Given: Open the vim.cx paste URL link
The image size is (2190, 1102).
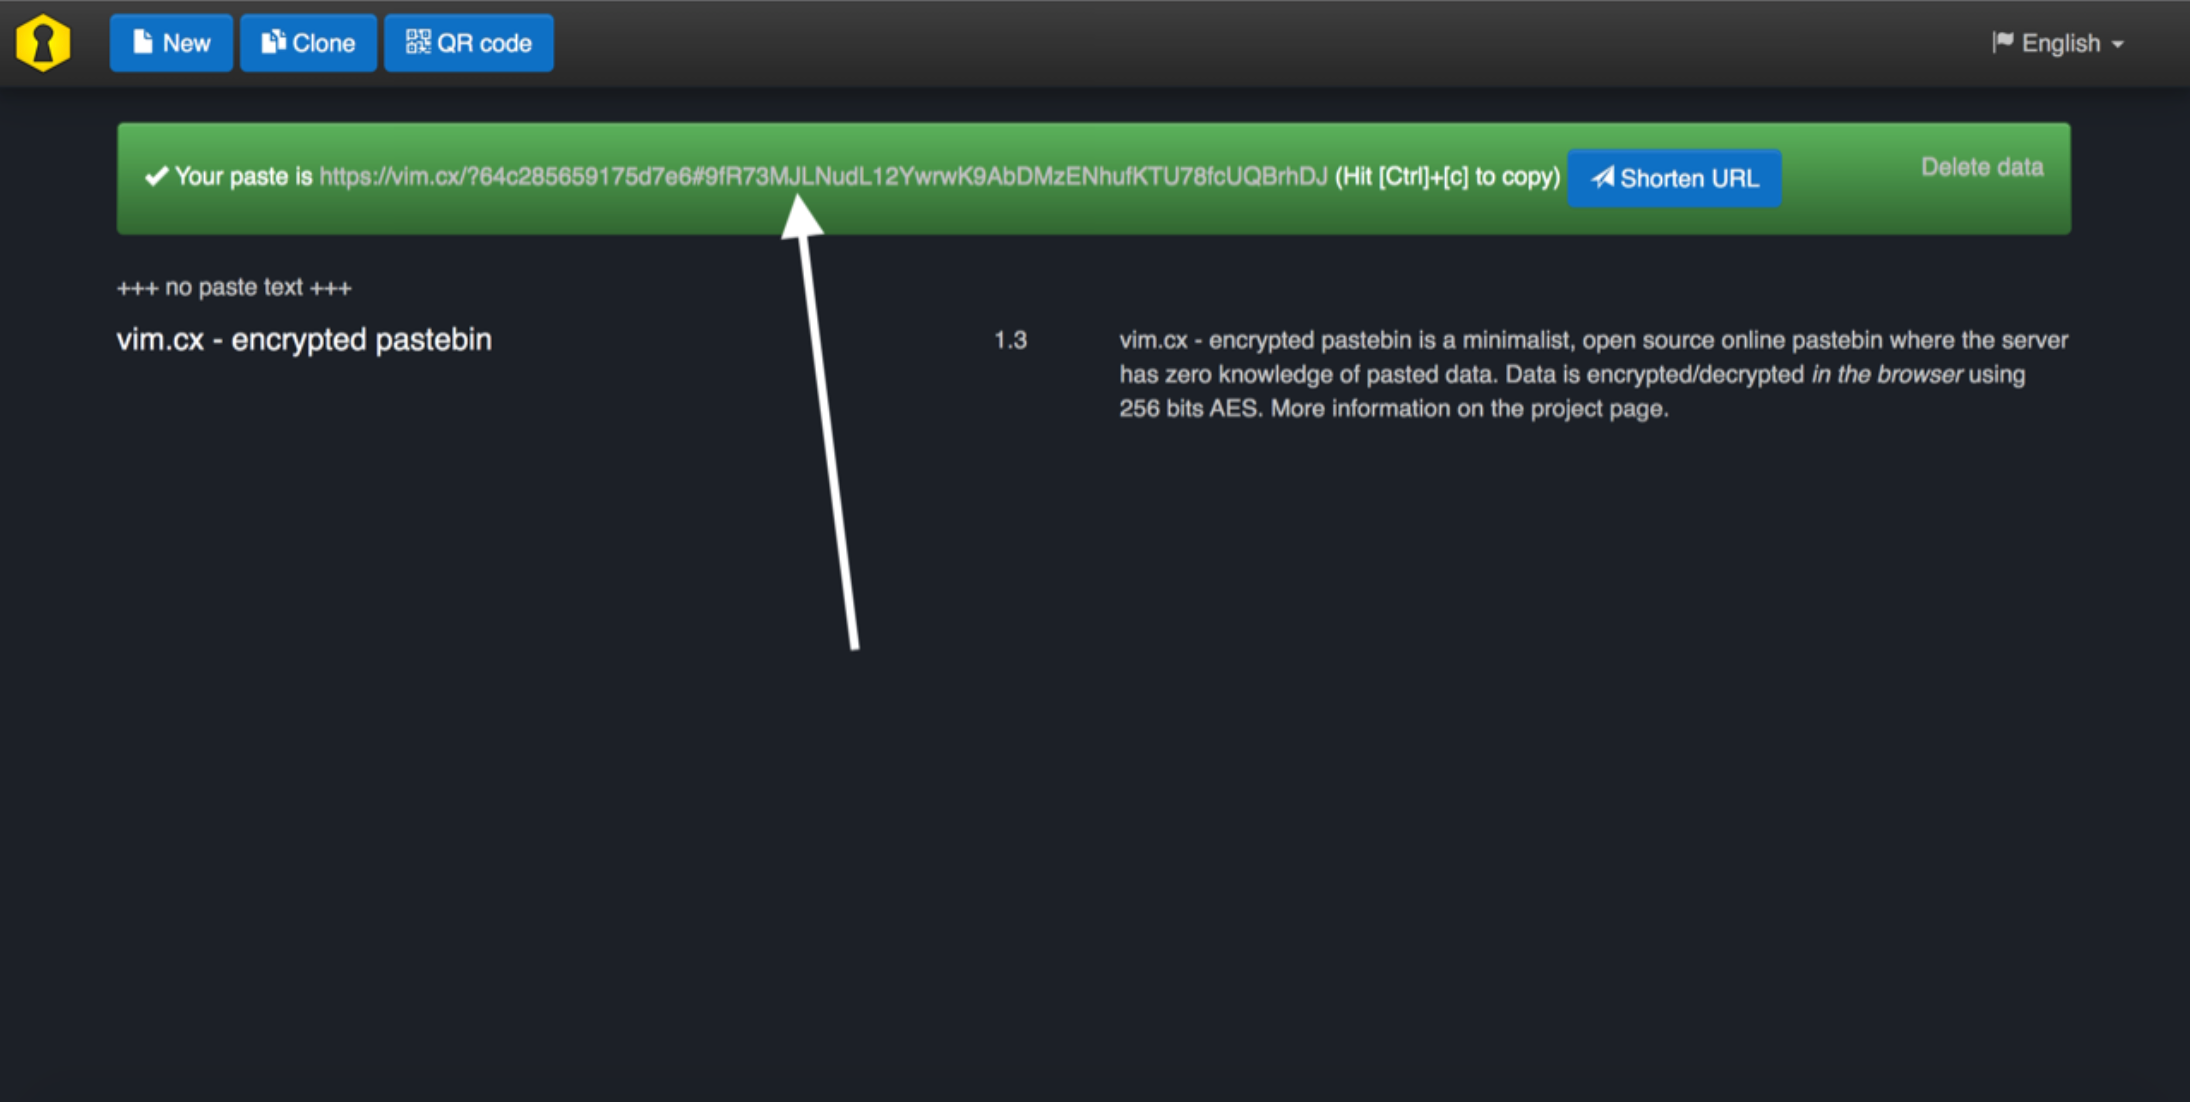Looking at the screenshot, I should 823,177.
